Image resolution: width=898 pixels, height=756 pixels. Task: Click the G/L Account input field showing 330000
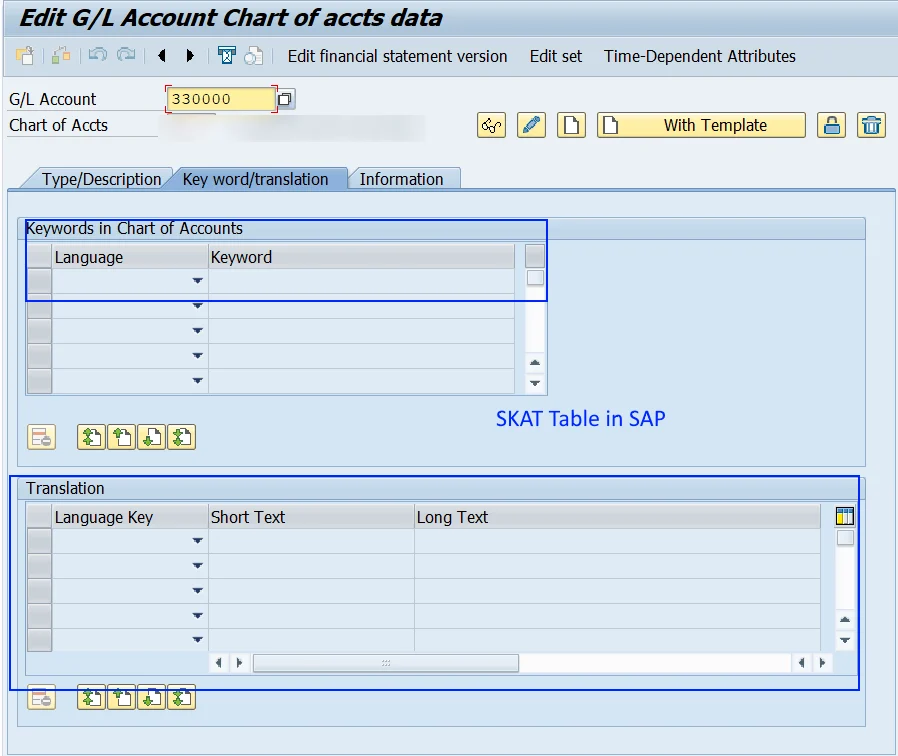tap(220, 99)
